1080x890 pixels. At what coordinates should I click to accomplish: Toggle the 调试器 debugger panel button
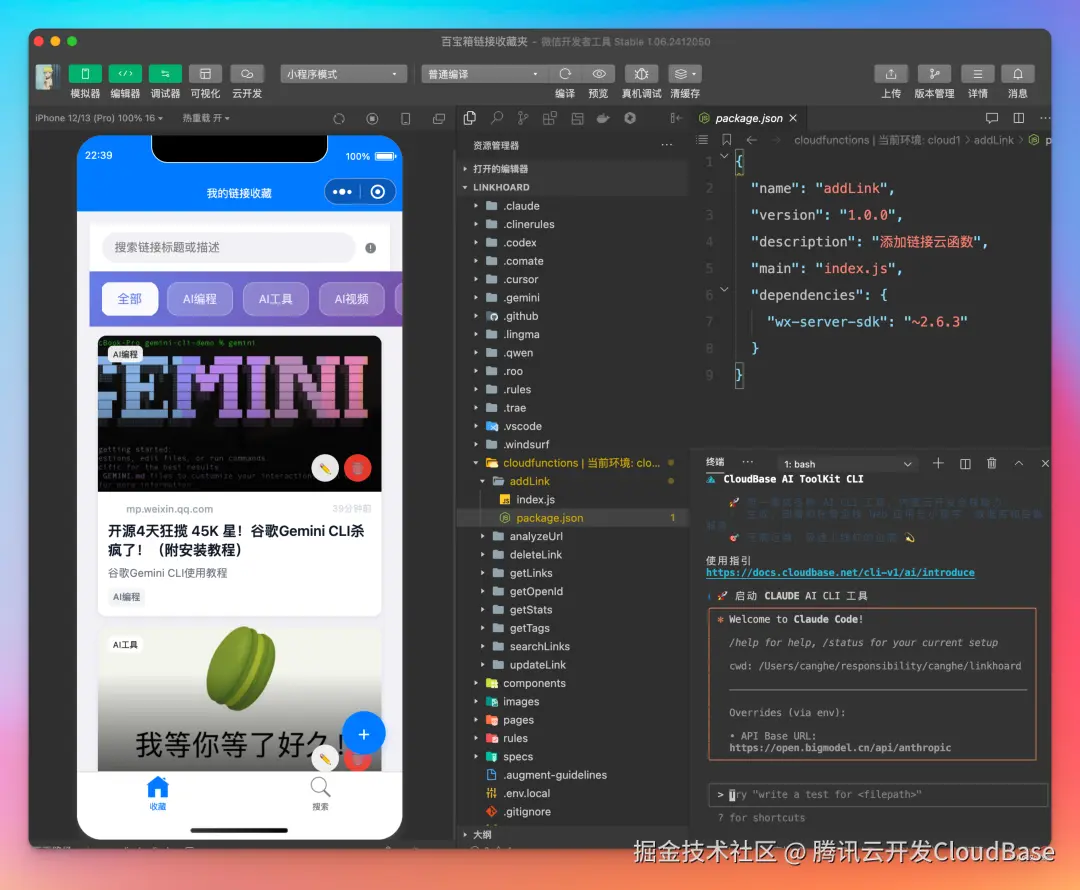click(x=165, y=74)
